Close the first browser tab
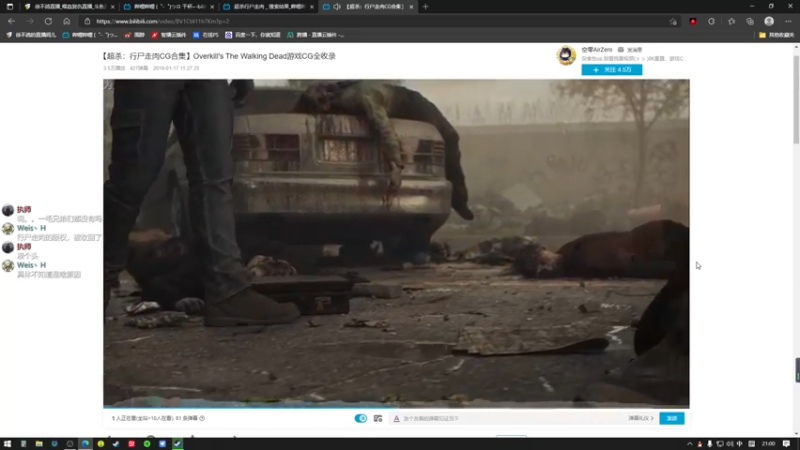Image resolution: width=800 pixels, height=450 pixels. [x=112, y=7]
